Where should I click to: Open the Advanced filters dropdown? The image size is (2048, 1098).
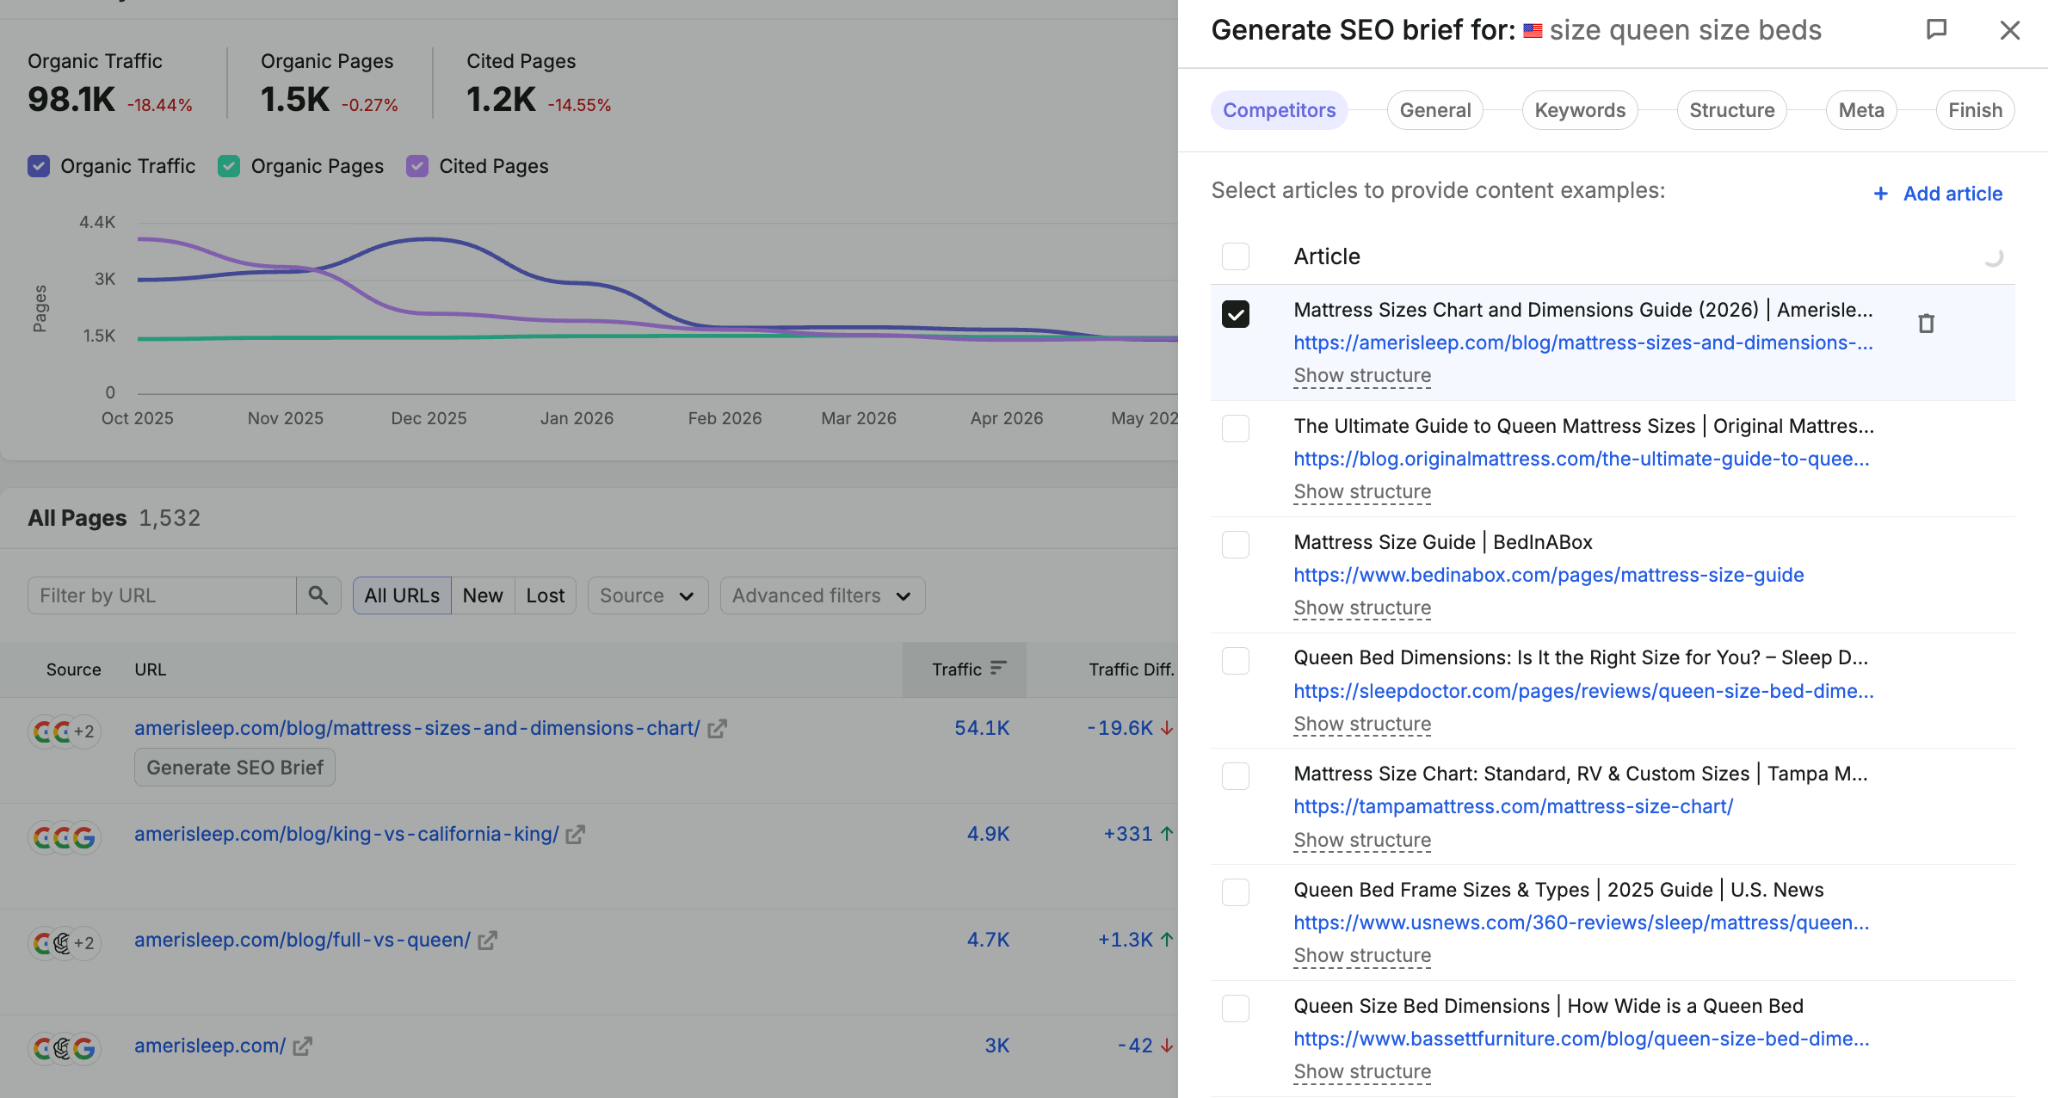822,595
